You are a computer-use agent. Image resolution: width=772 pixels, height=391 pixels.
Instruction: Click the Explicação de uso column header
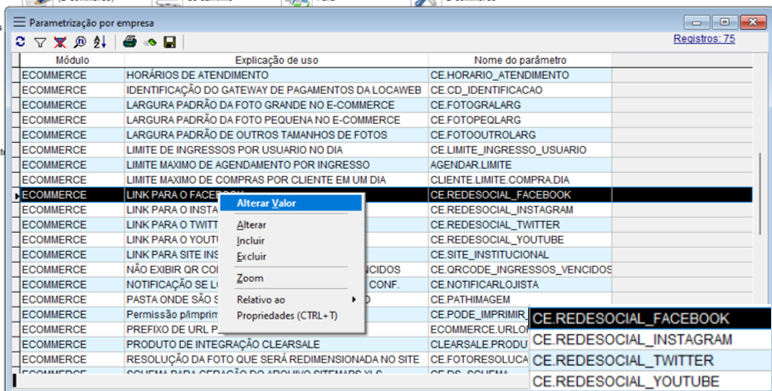pos(276,60)
